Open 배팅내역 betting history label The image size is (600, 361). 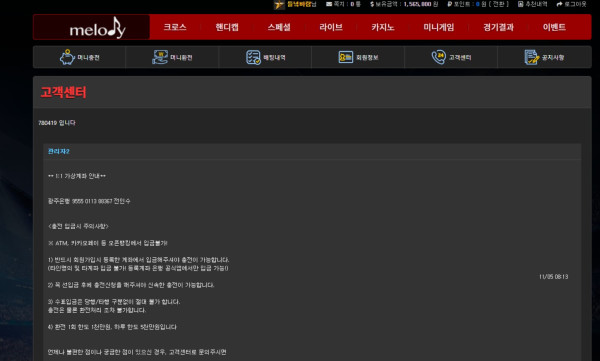[x=274, y=57]
